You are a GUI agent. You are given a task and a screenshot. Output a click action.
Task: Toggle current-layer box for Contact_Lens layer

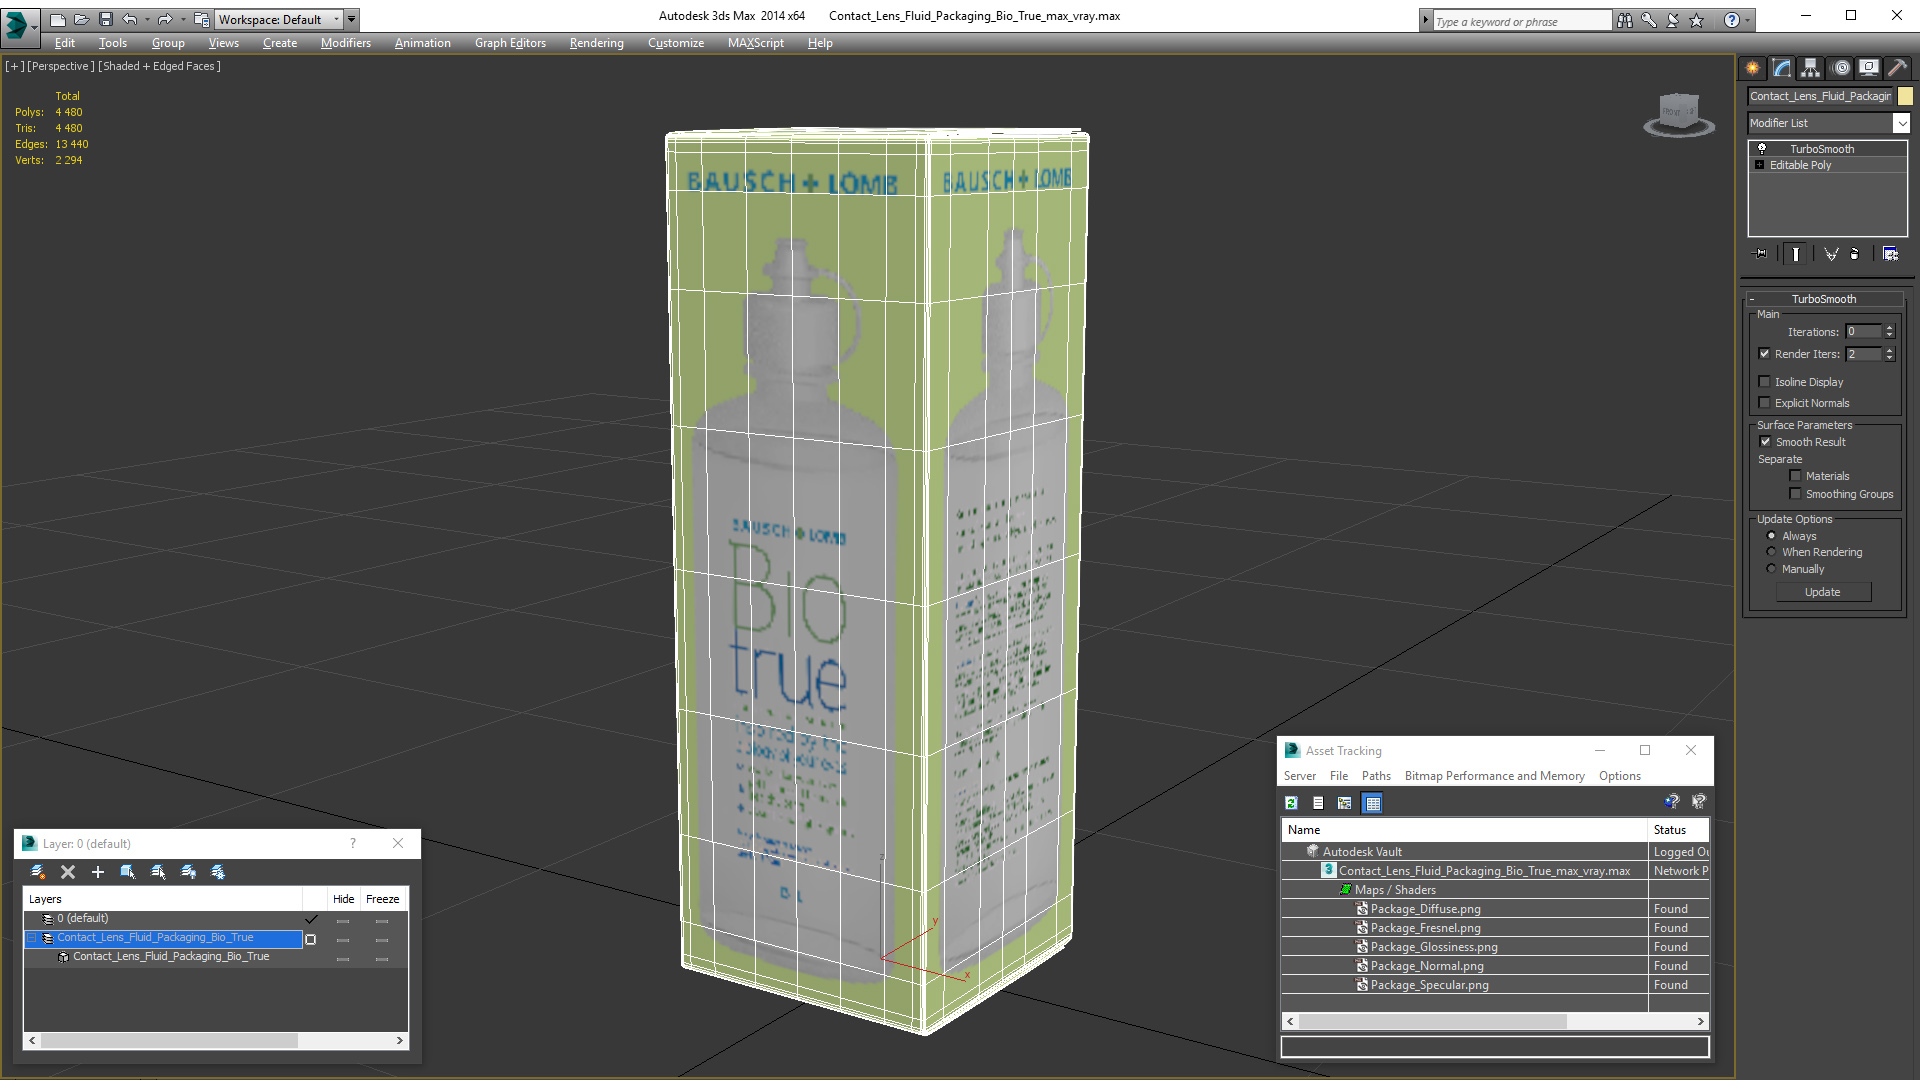click(x=310, y=939)
